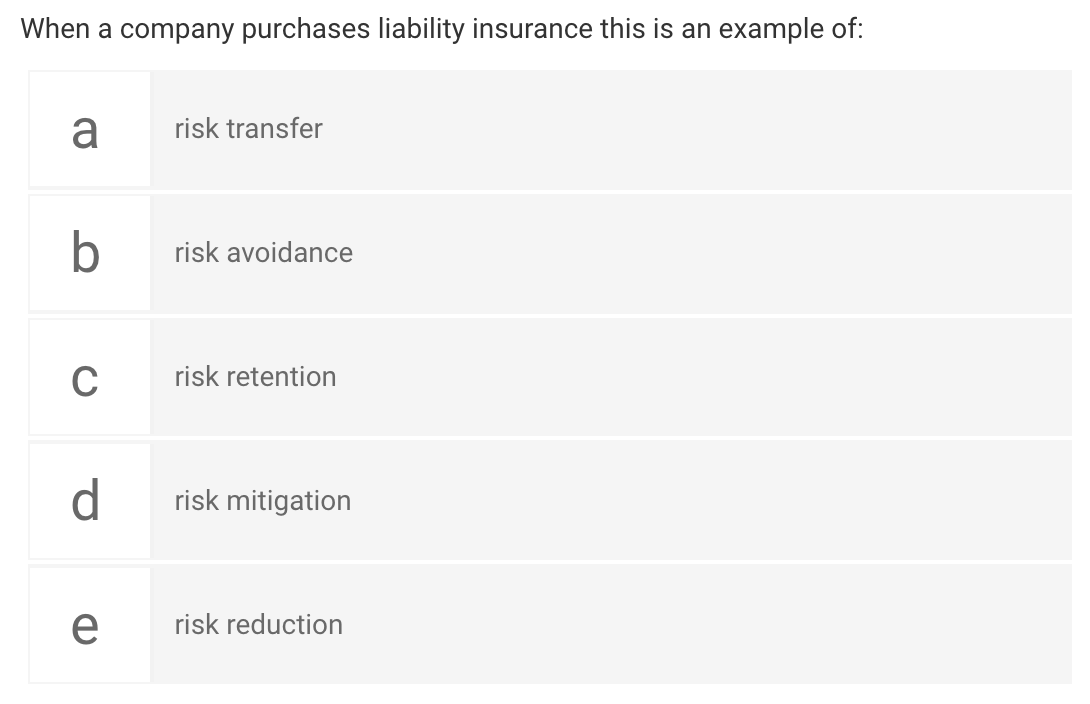Click the letter box labeled b

(x=89, y=253)
